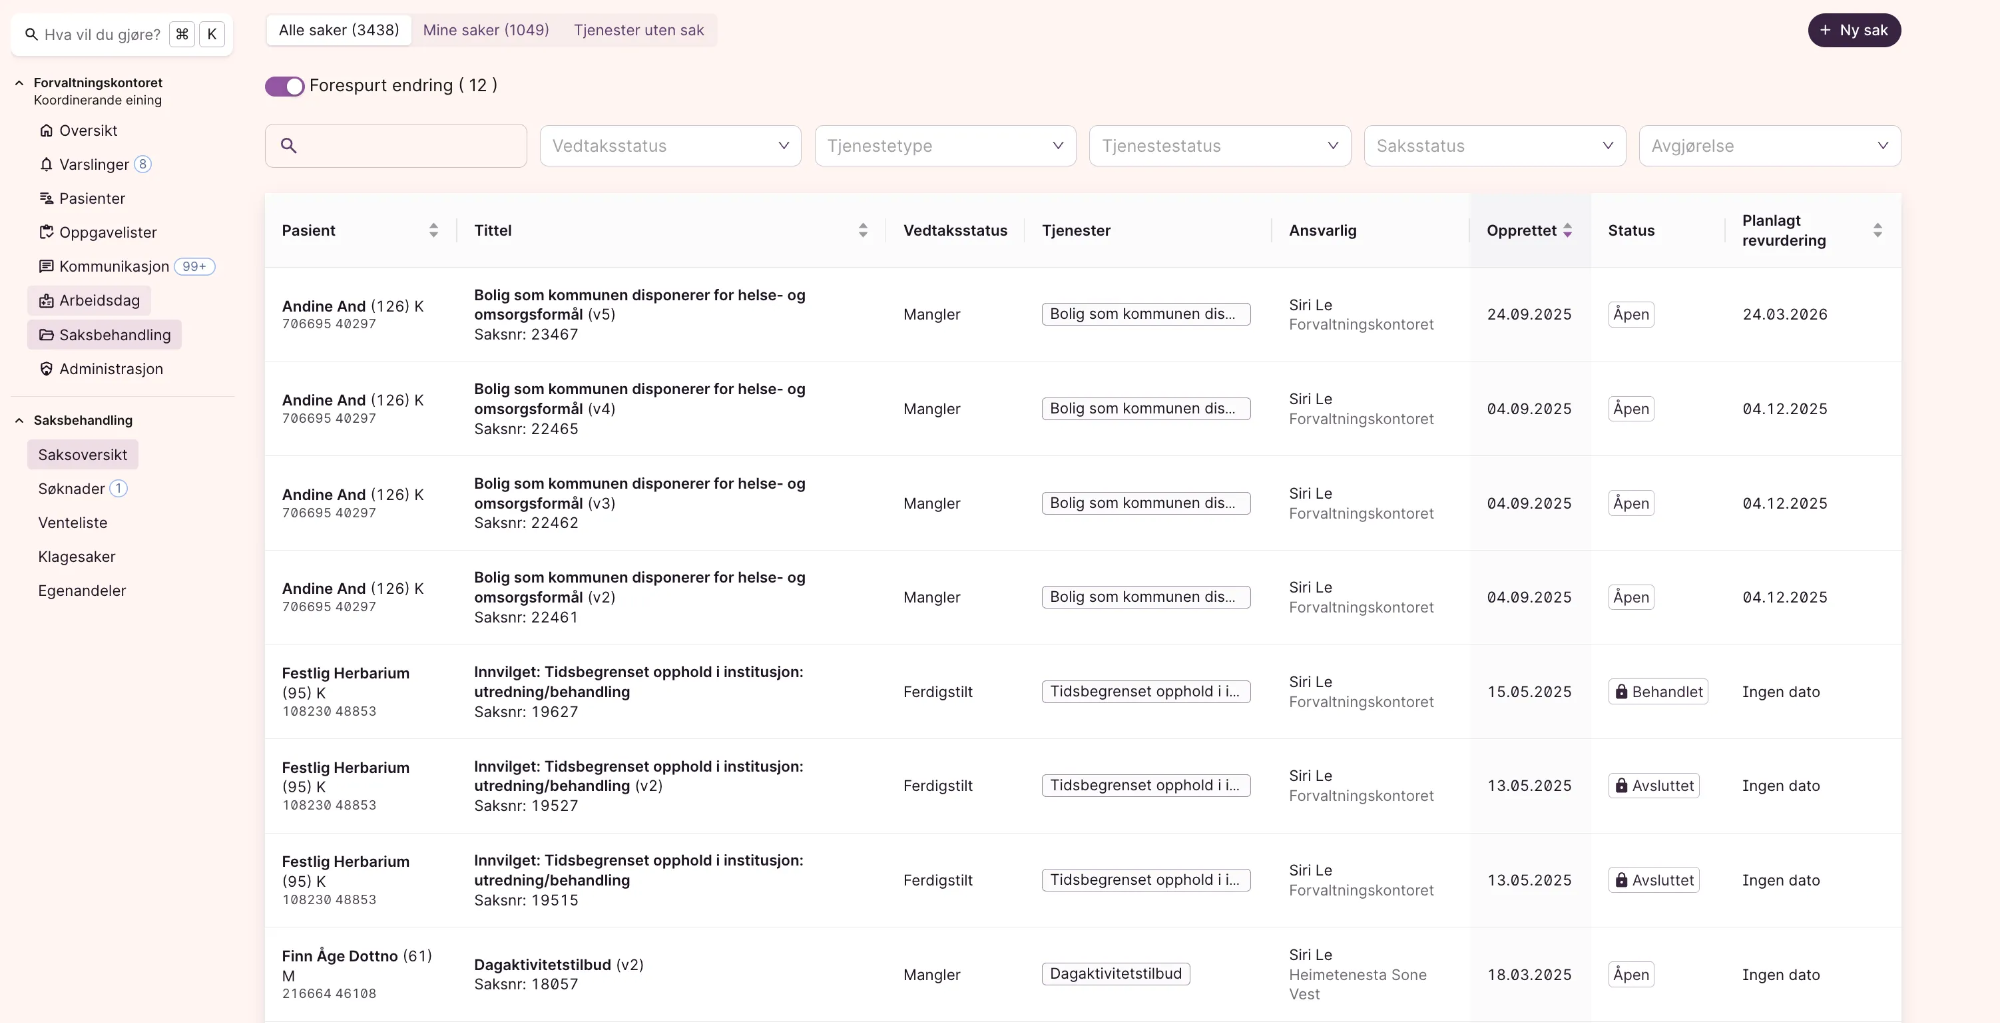Image resolution: width=2000 pixels, height=1023 pixels.
Task: Click the Pasienter icon in sidebar
Action: pyautogui.click(x=46, y=199)
